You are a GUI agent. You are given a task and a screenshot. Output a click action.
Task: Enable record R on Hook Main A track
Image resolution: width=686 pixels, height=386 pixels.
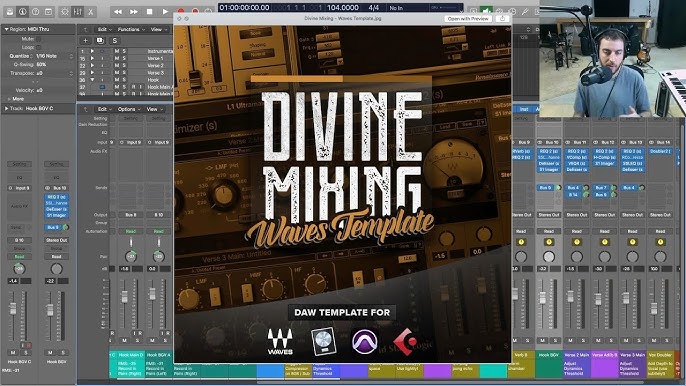point(133,87)
